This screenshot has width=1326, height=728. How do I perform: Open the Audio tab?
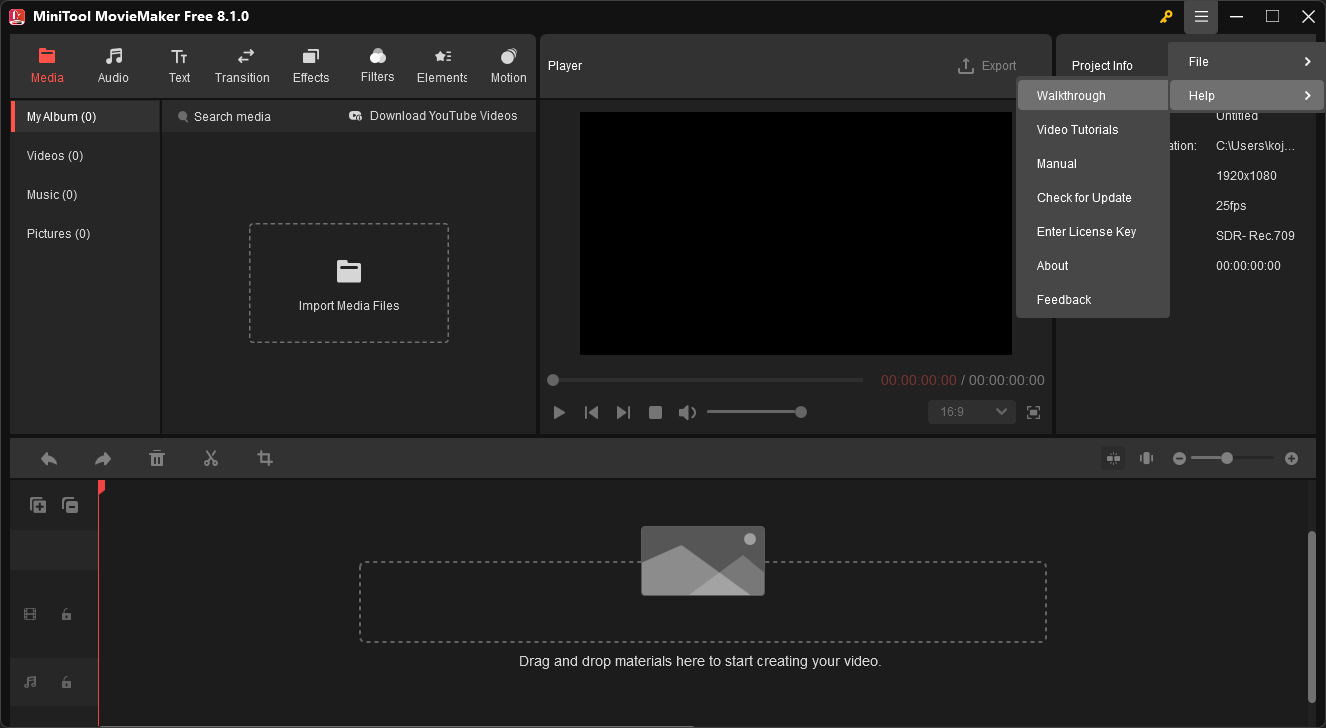tap(113, 66)
